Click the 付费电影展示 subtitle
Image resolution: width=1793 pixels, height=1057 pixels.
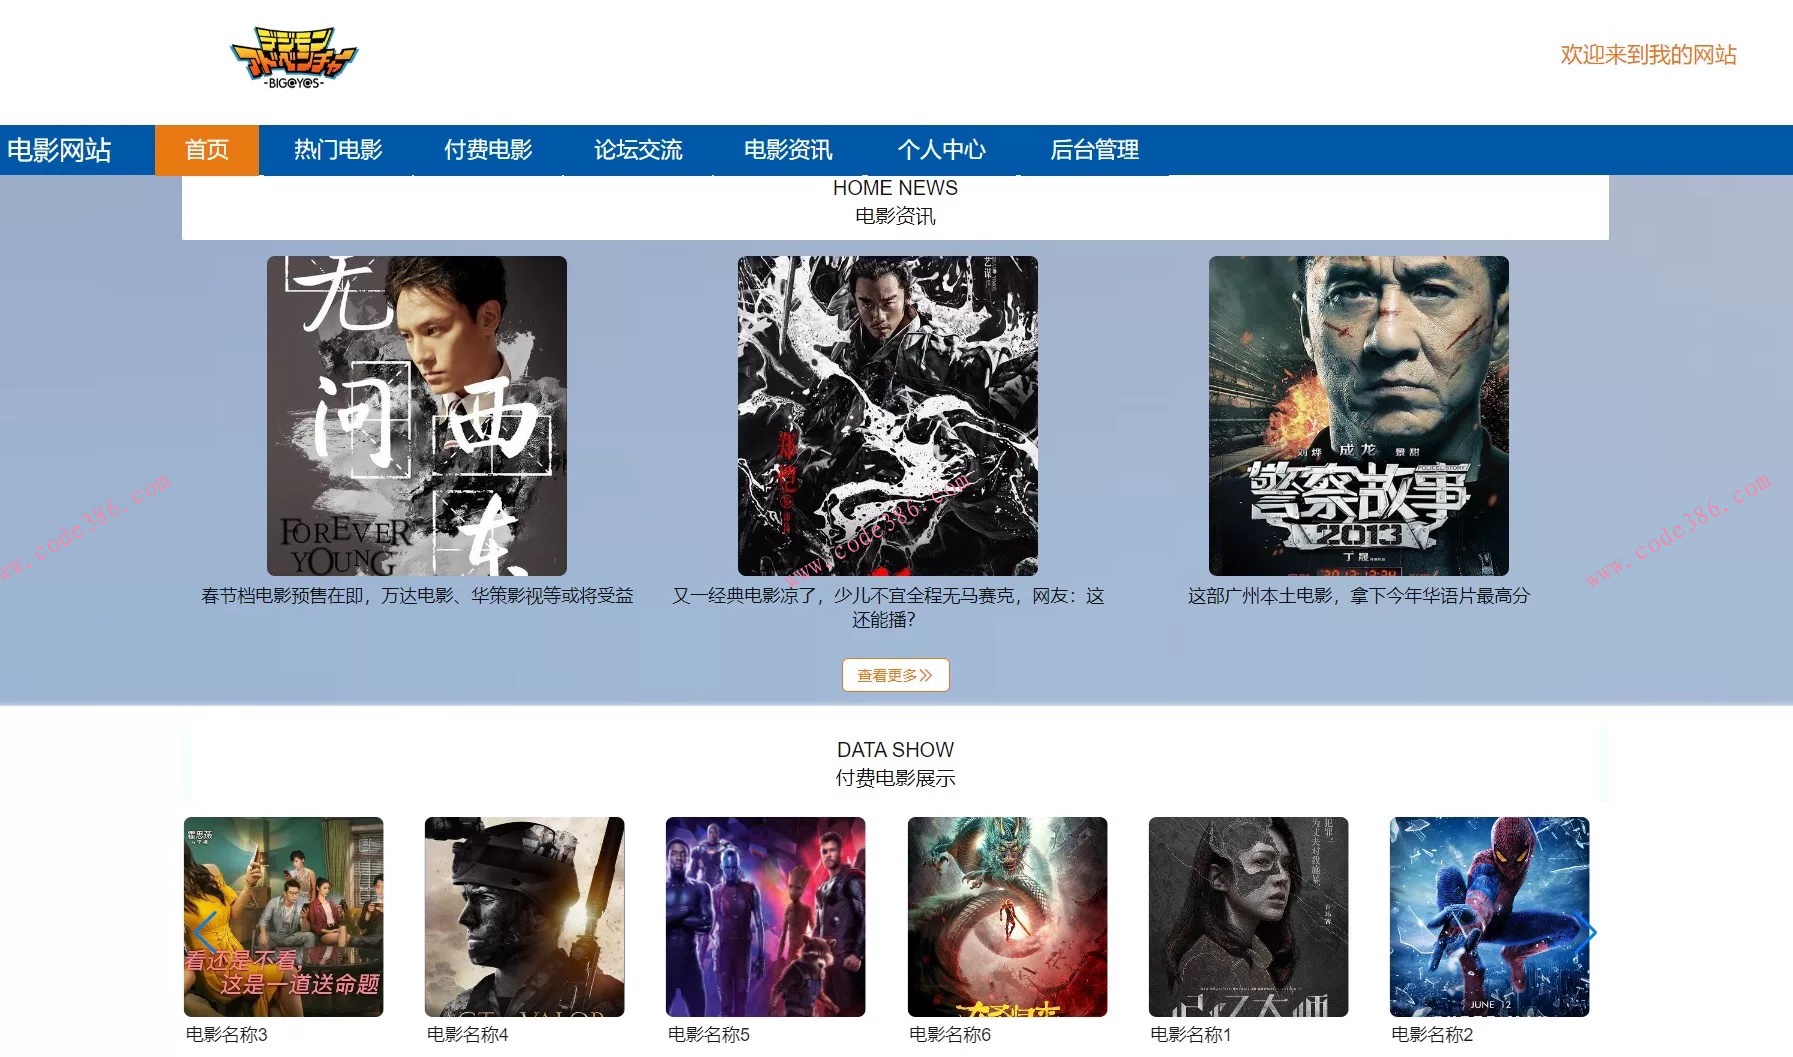pyautogui.click(x=895, y=778)
